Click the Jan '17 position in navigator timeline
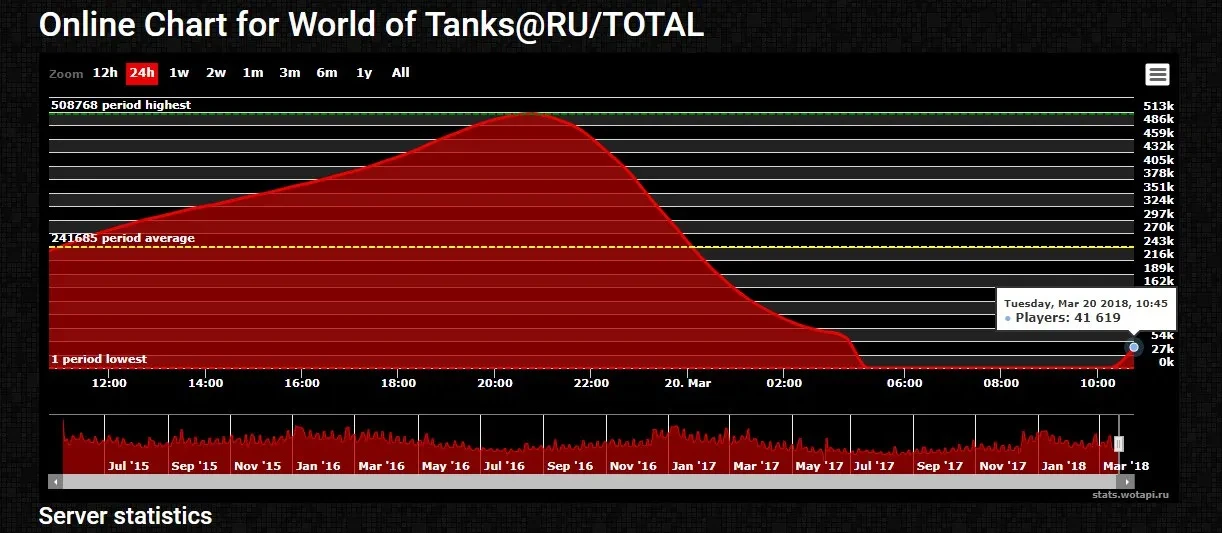 click(x=694, y=465)
